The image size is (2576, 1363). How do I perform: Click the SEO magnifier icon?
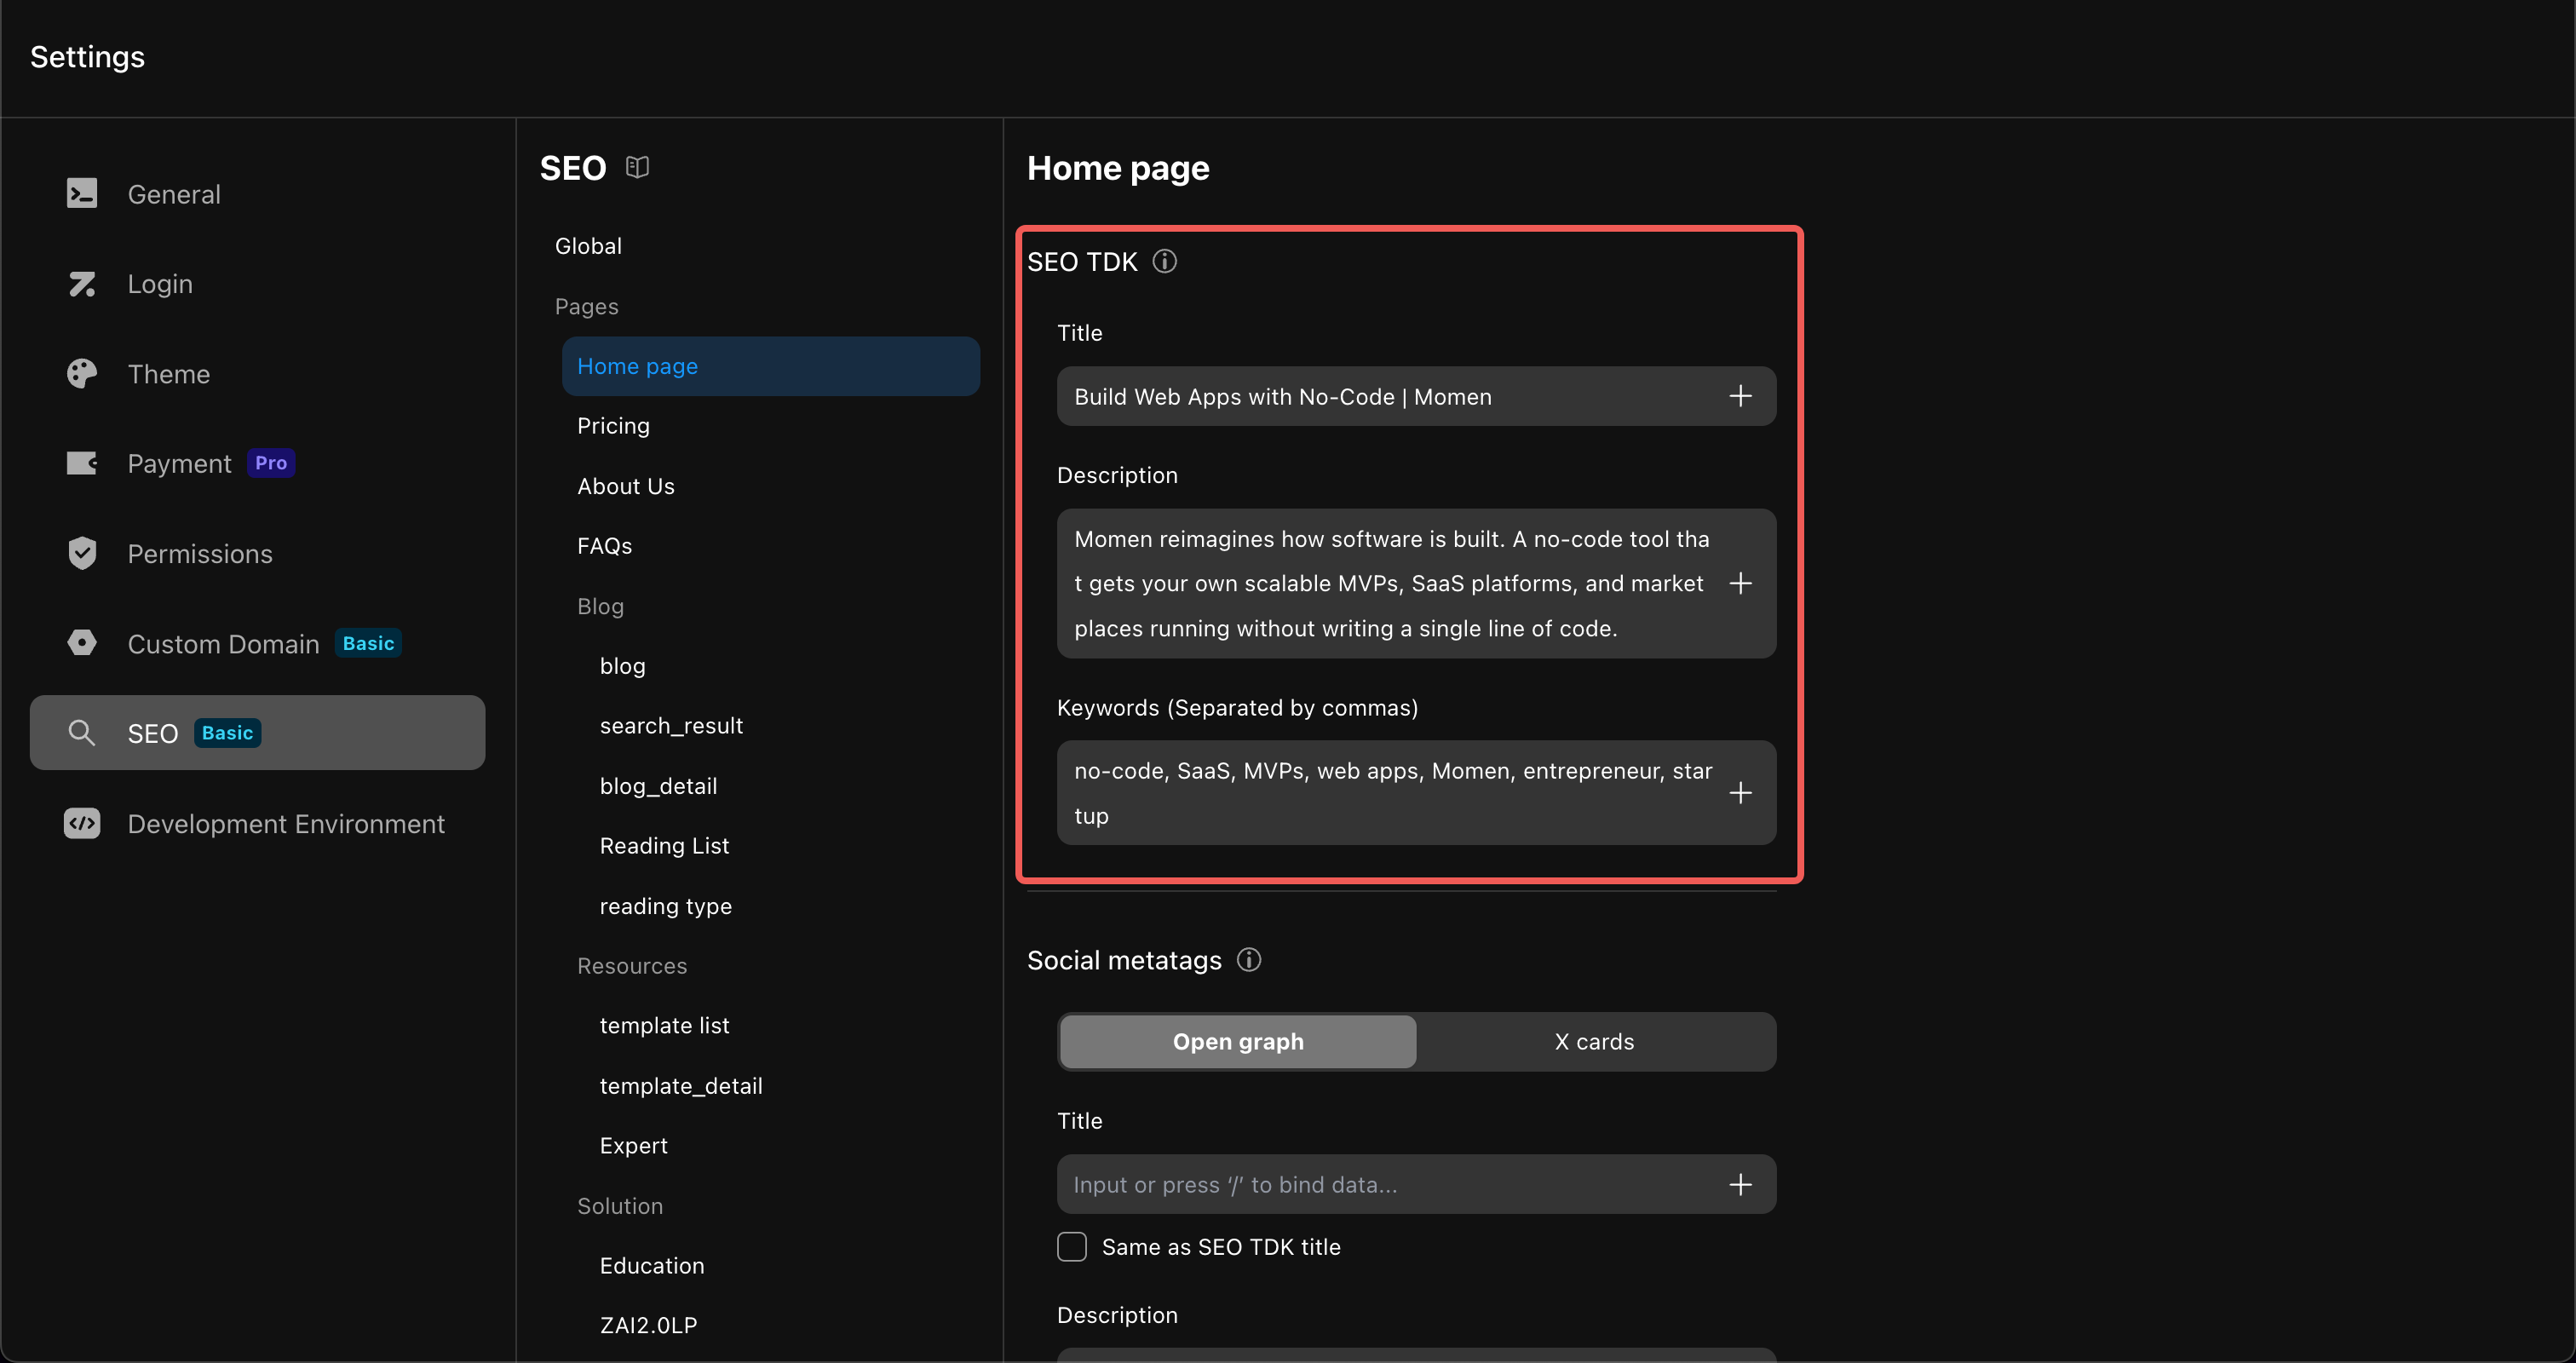82,733
